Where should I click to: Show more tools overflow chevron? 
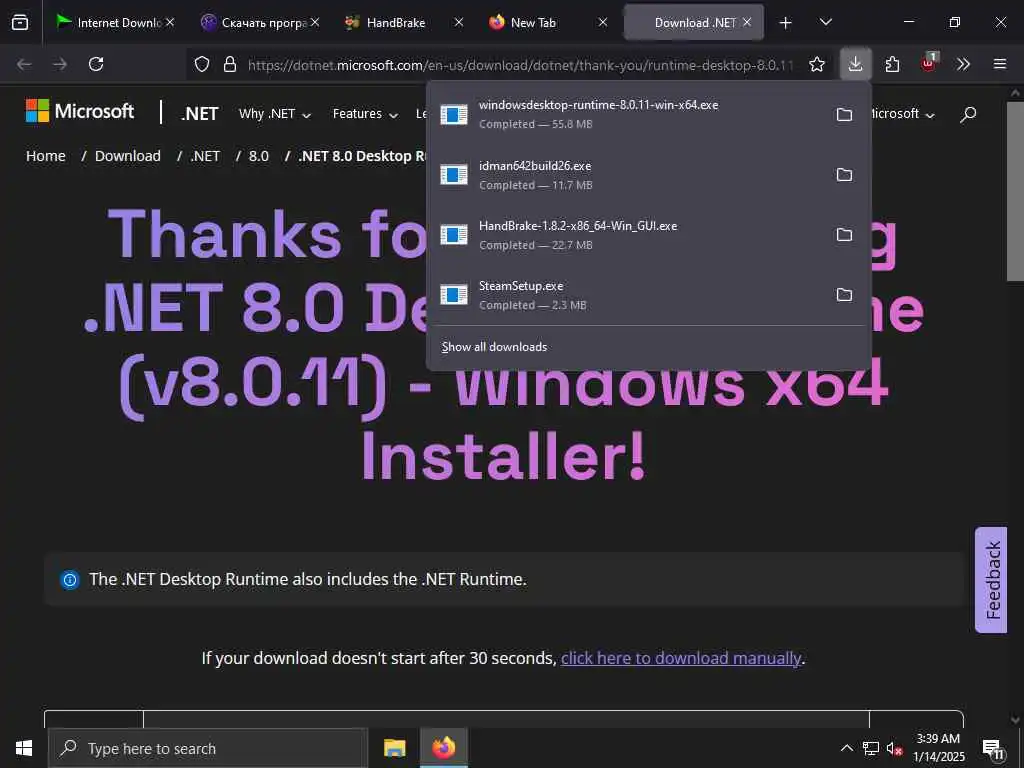point(963,64)
